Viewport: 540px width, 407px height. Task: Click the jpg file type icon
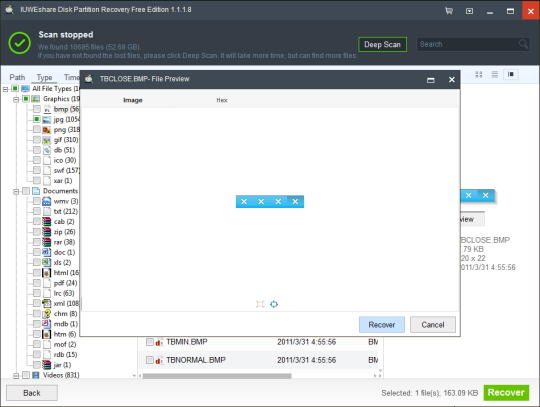[46, 119]
